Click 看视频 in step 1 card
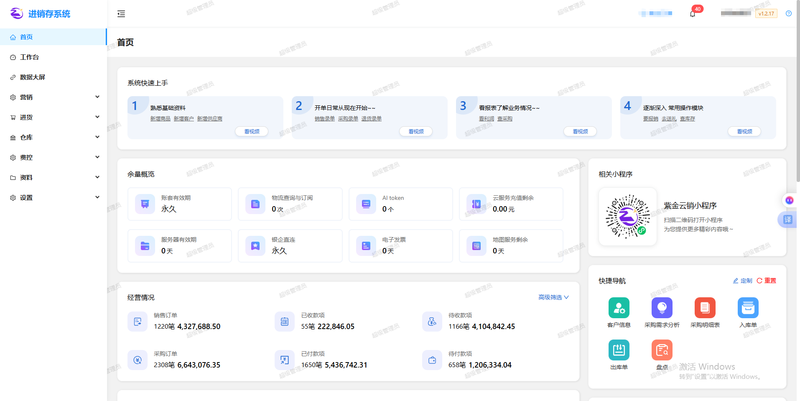This screenshot has width=800, height=401. pos(252,131)
